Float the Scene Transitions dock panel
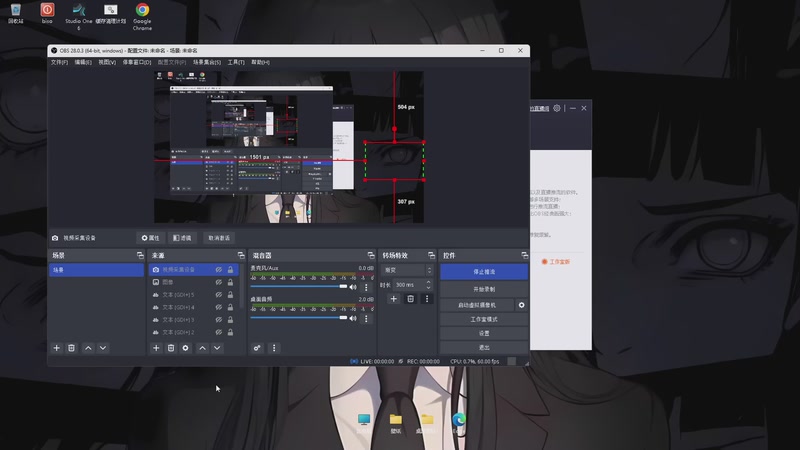 (431, 255)
